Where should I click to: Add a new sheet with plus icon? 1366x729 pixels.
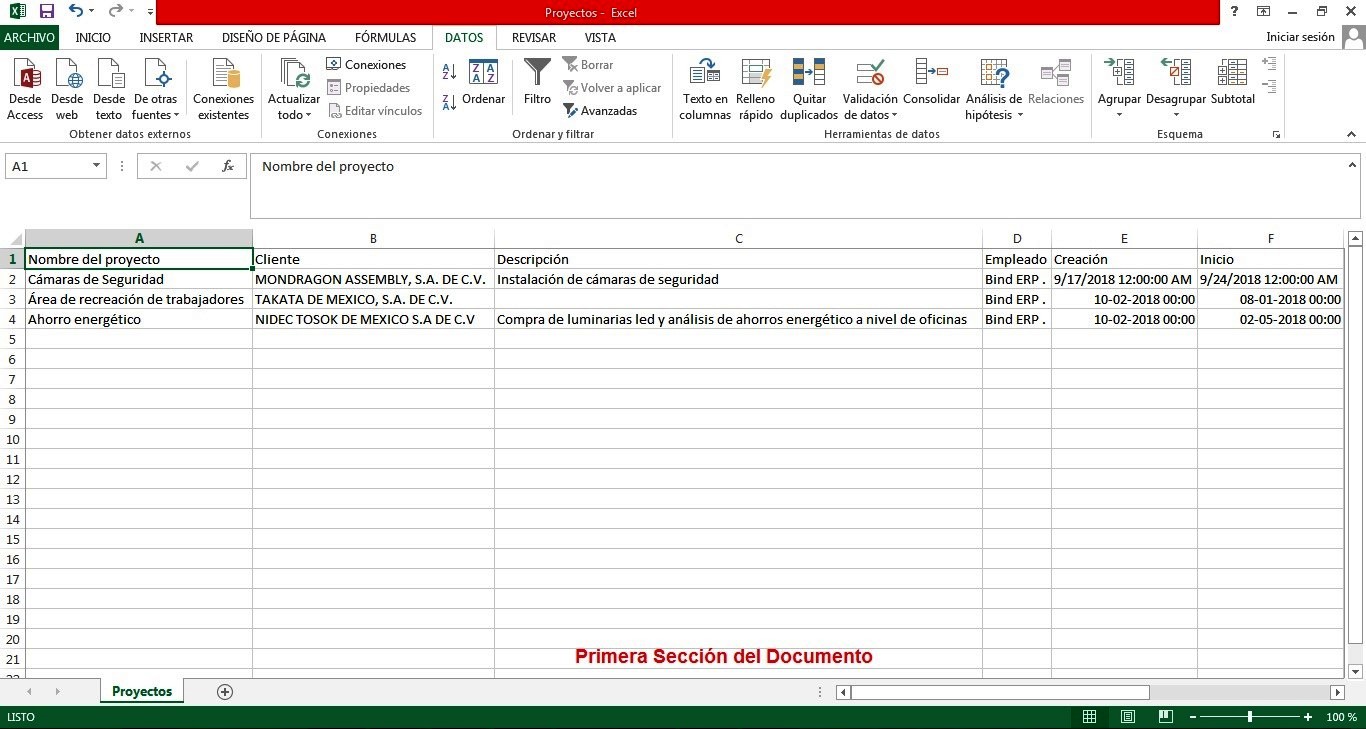click(x=225, y=692)
